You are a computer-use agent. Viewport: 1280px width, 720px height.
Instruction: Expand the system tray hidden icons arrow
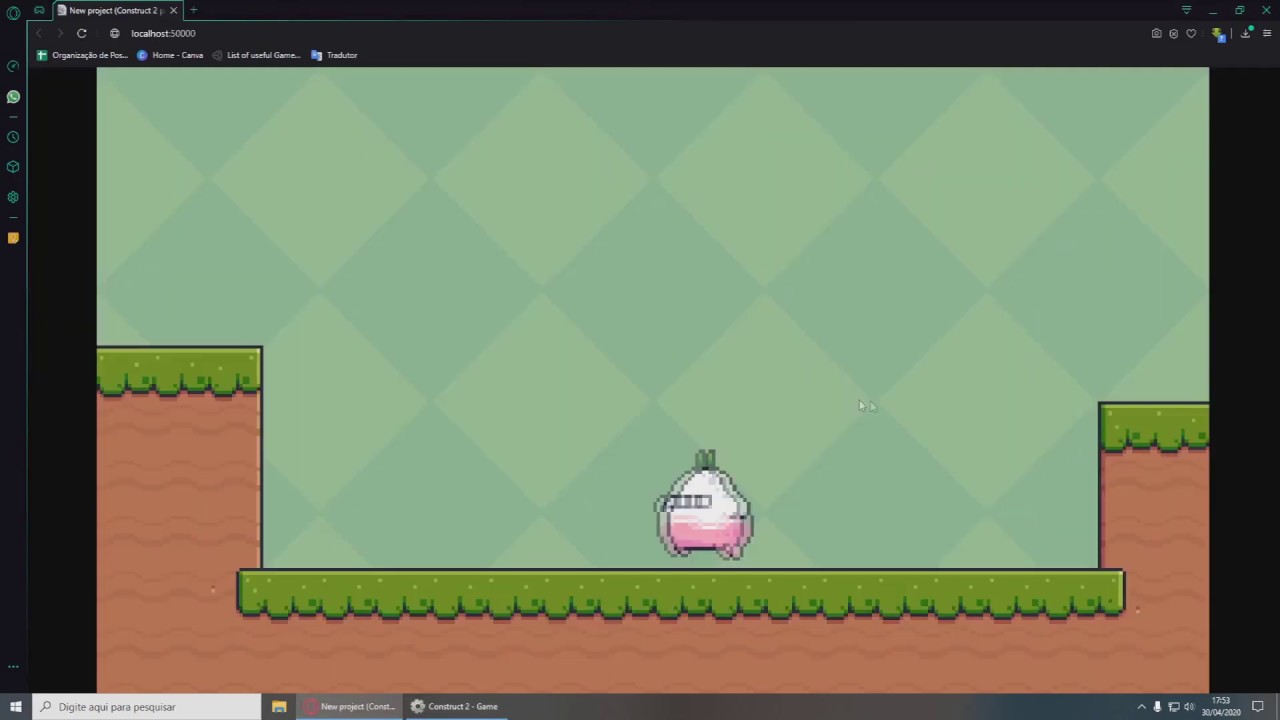pos(1141,706)
